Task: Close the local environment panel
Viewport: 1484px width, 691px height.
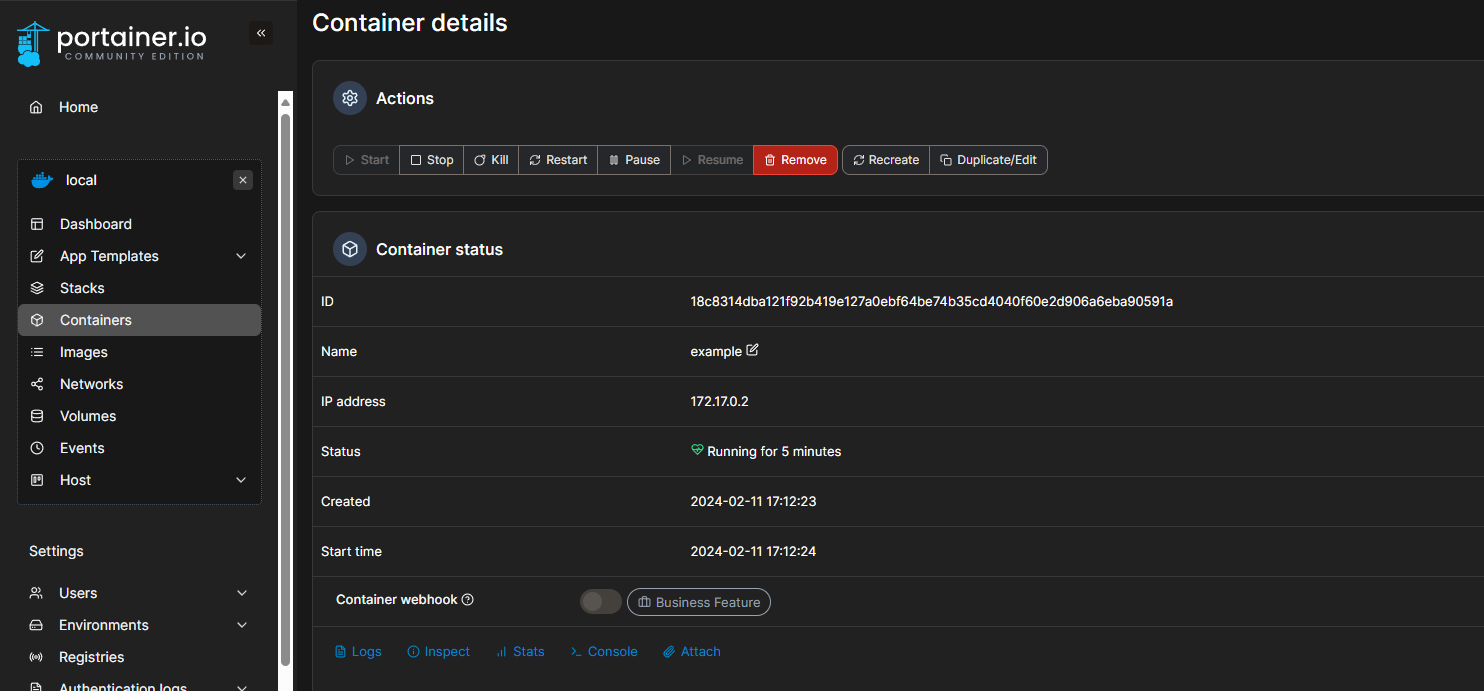Action: tap(243, 179)
